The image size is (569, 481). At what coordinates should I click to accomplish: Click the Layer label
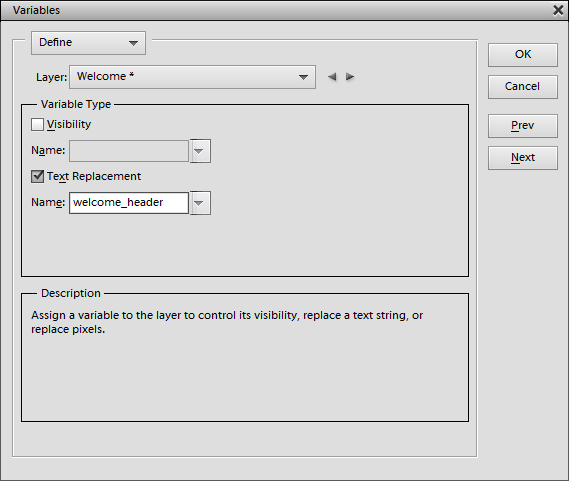click(x=52, y=77)
